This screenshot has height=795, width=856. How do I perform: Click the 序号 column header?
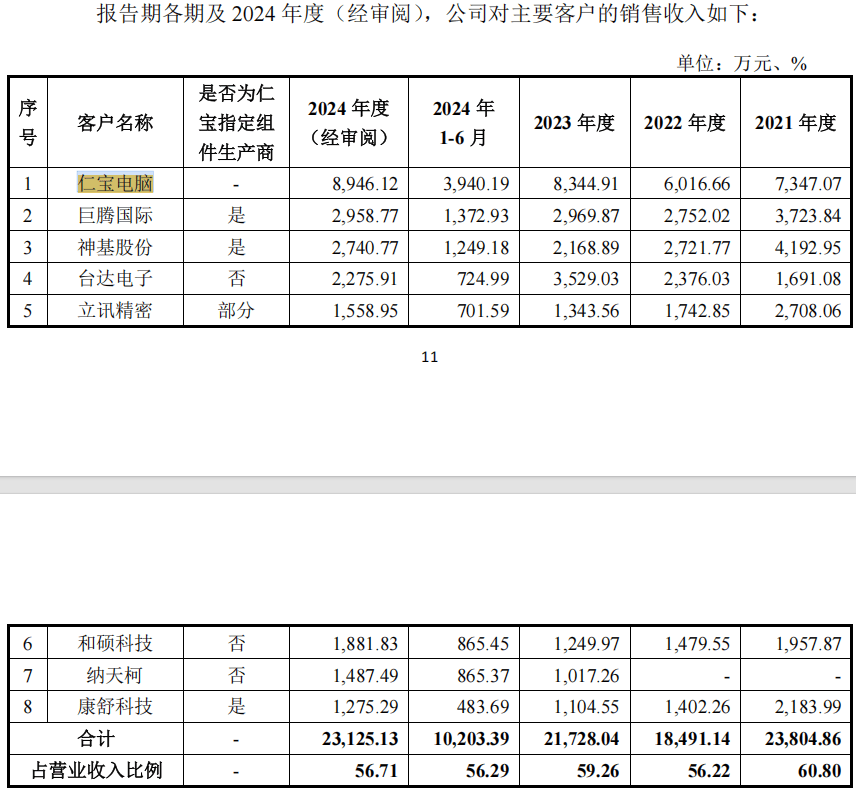click(28, 123)
